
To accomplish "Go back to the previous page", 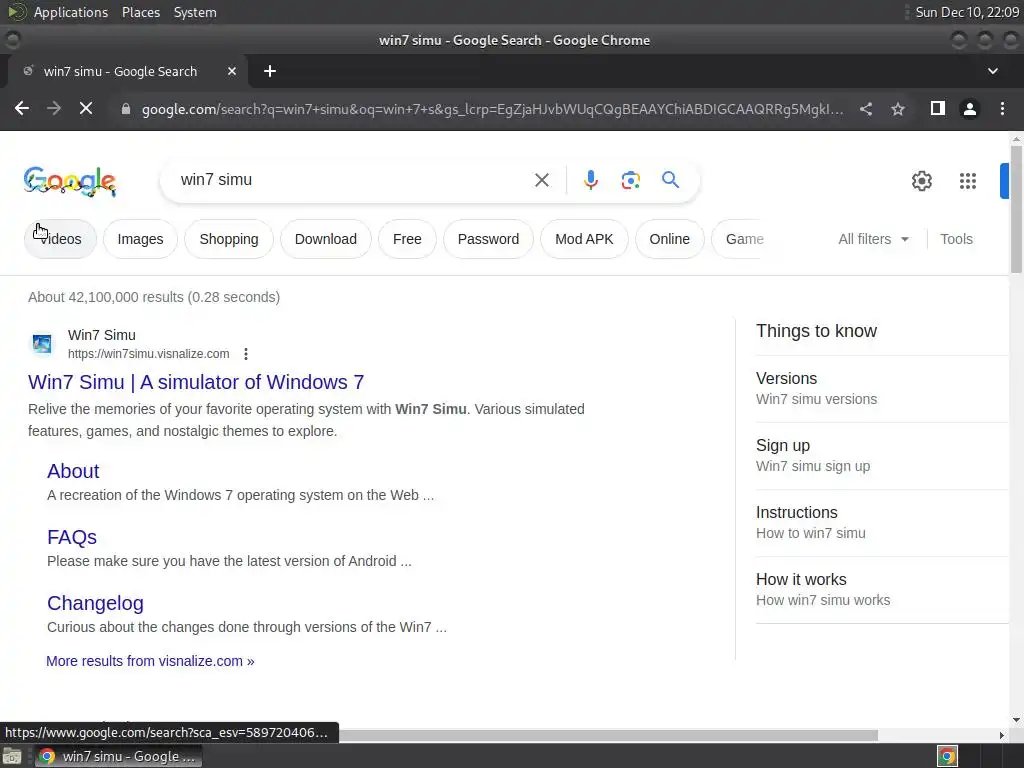I will (x=22, y=108).
